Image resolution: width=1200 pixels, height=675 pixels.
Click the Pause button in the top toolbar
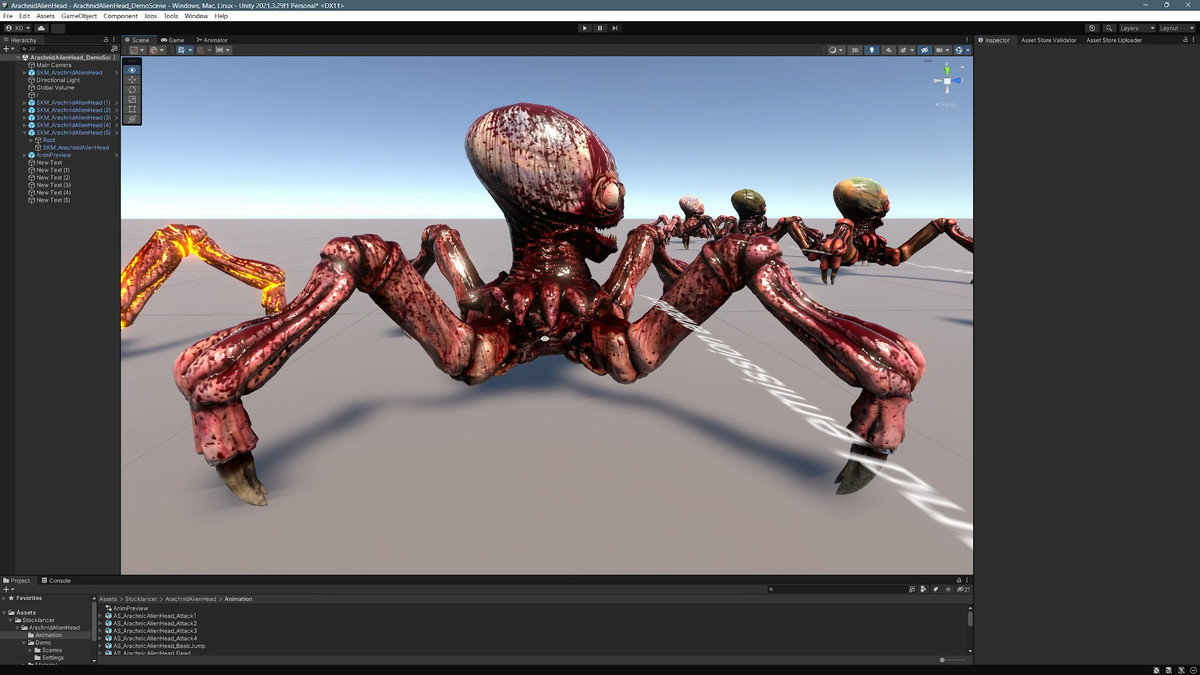coord(600,28)
